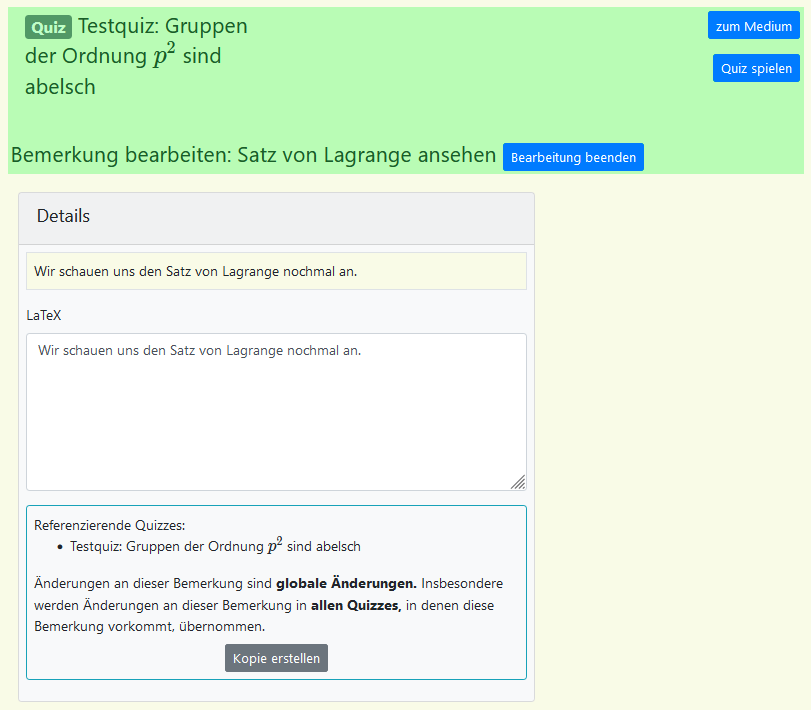Image resolution: width=811 pixels, height=710 pixels.
Task: Open the medium via "zum Medium"
Action: (x=754, y=25)
